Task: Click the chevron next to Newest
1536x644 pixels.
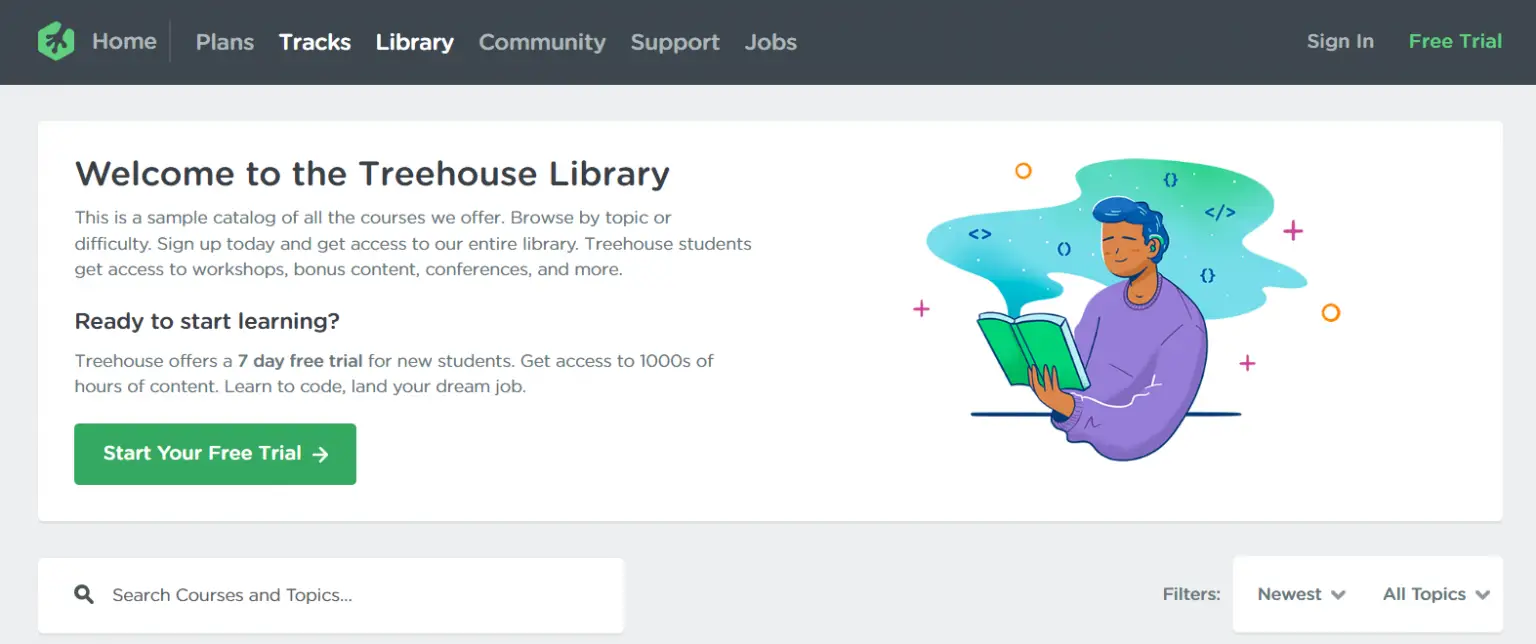Action: [1338, 594]
